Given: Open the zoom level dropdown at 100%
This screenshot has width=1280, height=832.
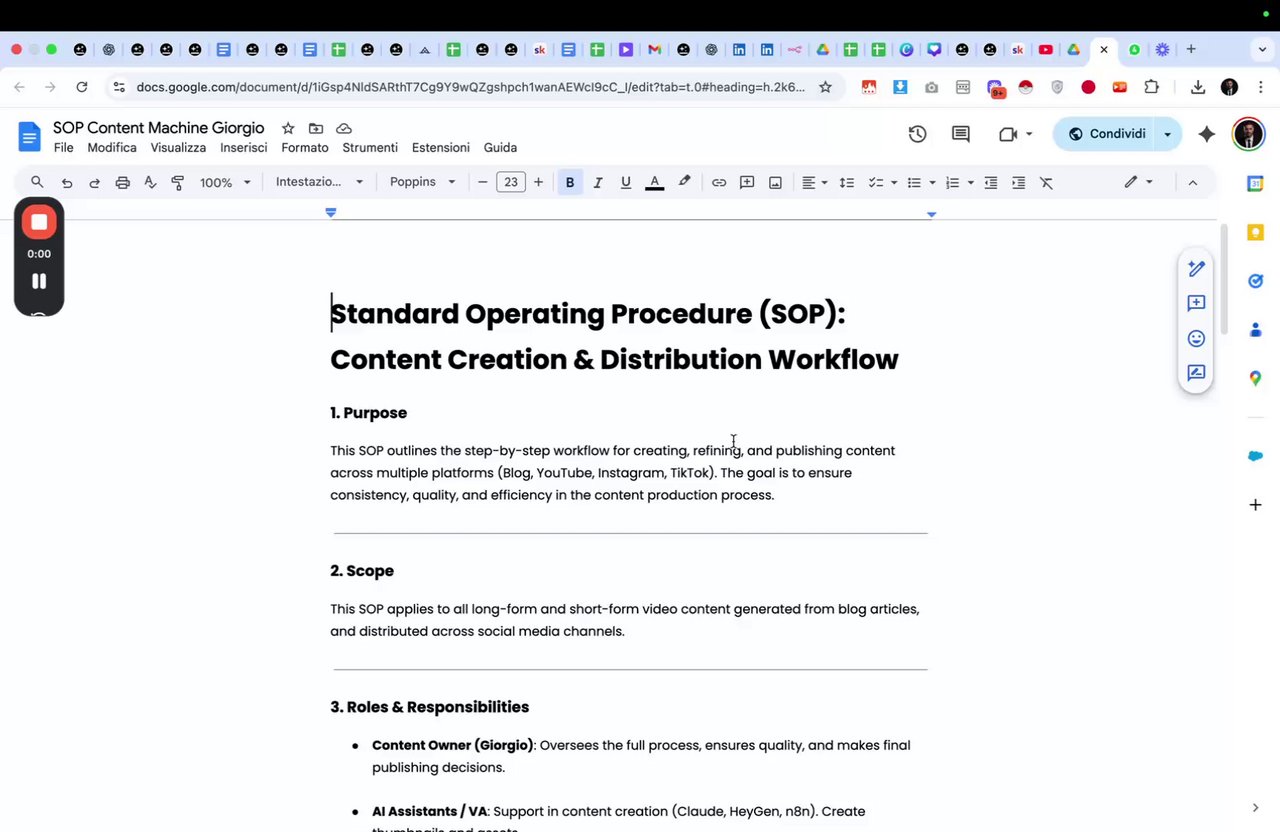Looking at the screenshot, I should [x=225, y=182].
